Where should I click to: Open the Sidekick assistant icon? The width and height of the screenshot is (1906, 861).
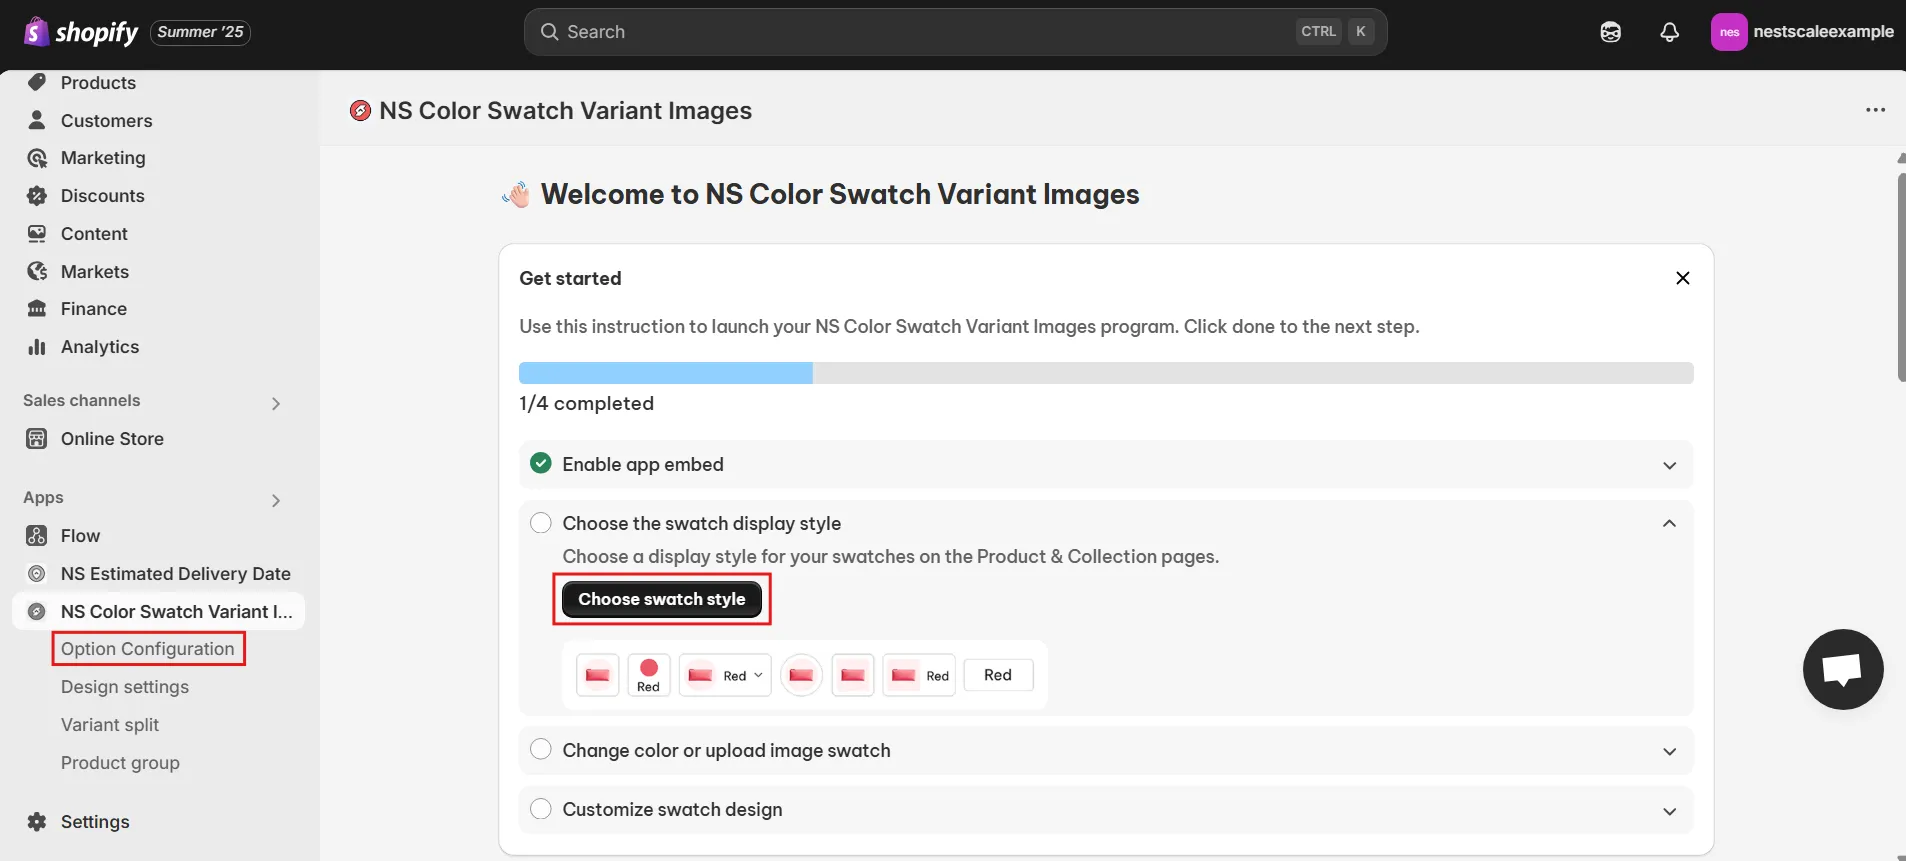pyautogui.click(x=1610, y=32)
